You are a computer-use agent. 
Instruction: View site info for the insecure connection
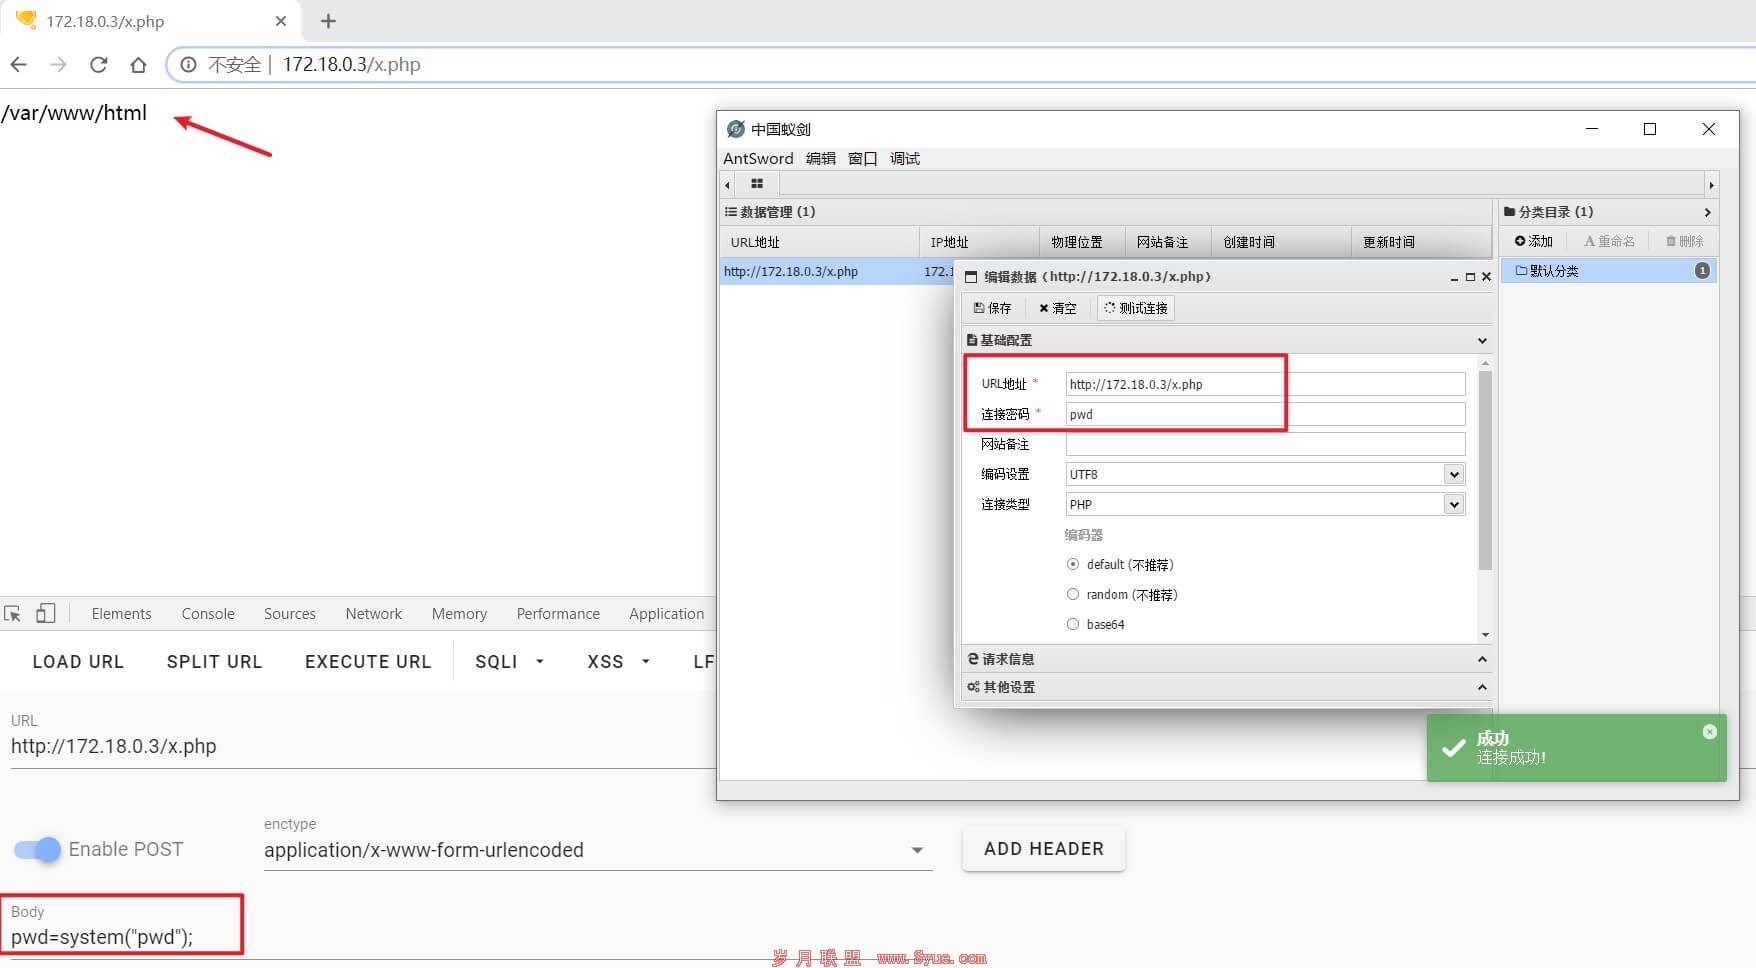[188, 65]
